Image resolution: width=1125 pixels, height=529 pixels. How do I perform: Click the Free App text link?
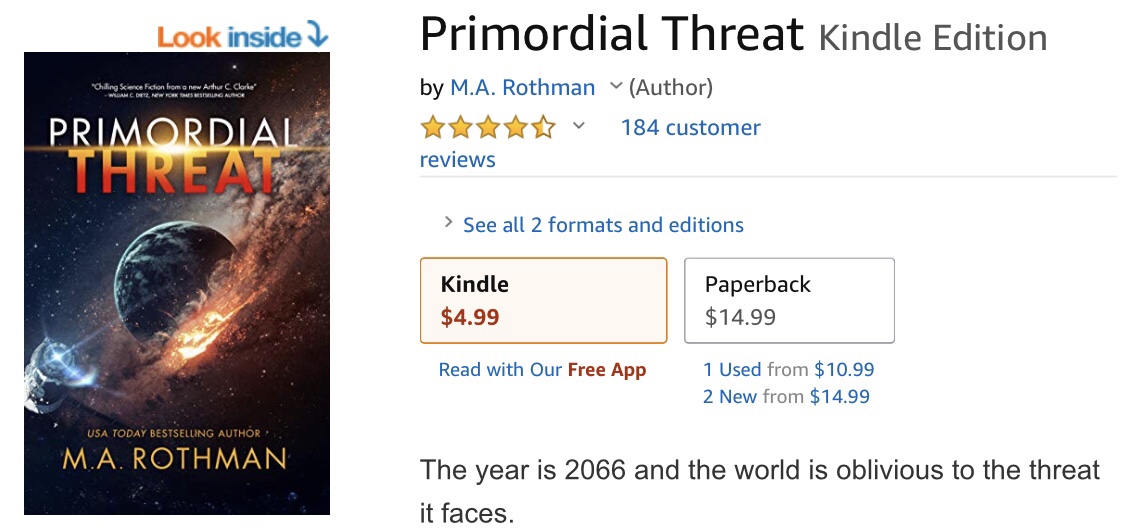tap(607, 370)
